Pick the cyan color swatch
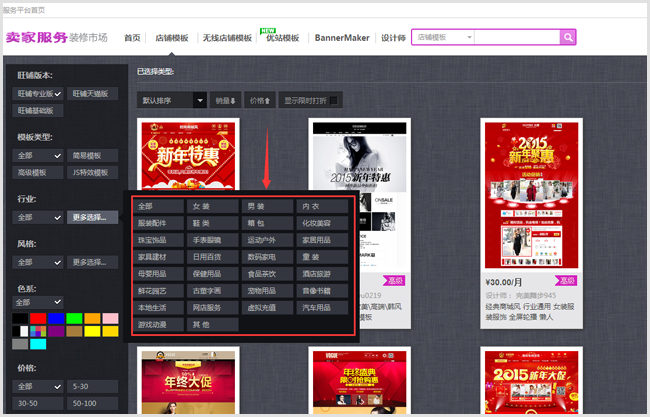Viewport: 650px width, 417px height. tap(38, 344)
